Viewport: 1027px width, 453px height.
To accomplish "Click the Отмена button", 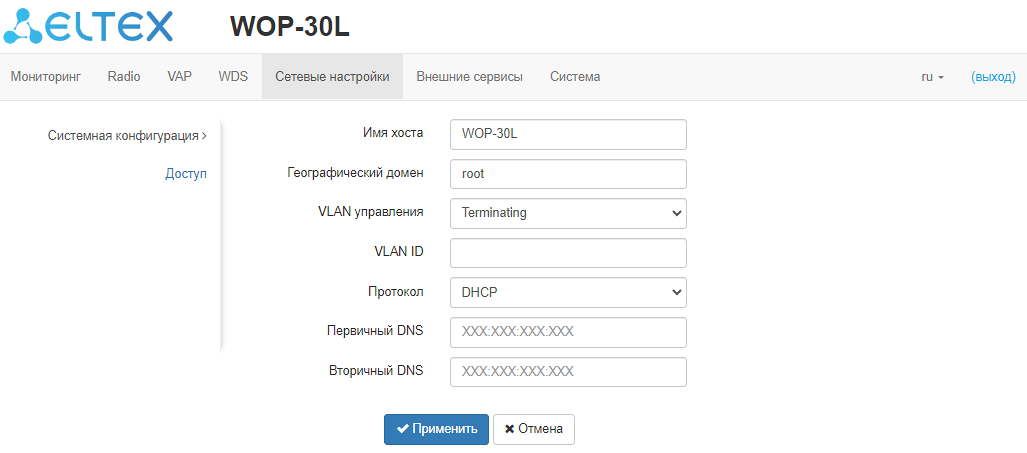I will click(x=534, y=429).
